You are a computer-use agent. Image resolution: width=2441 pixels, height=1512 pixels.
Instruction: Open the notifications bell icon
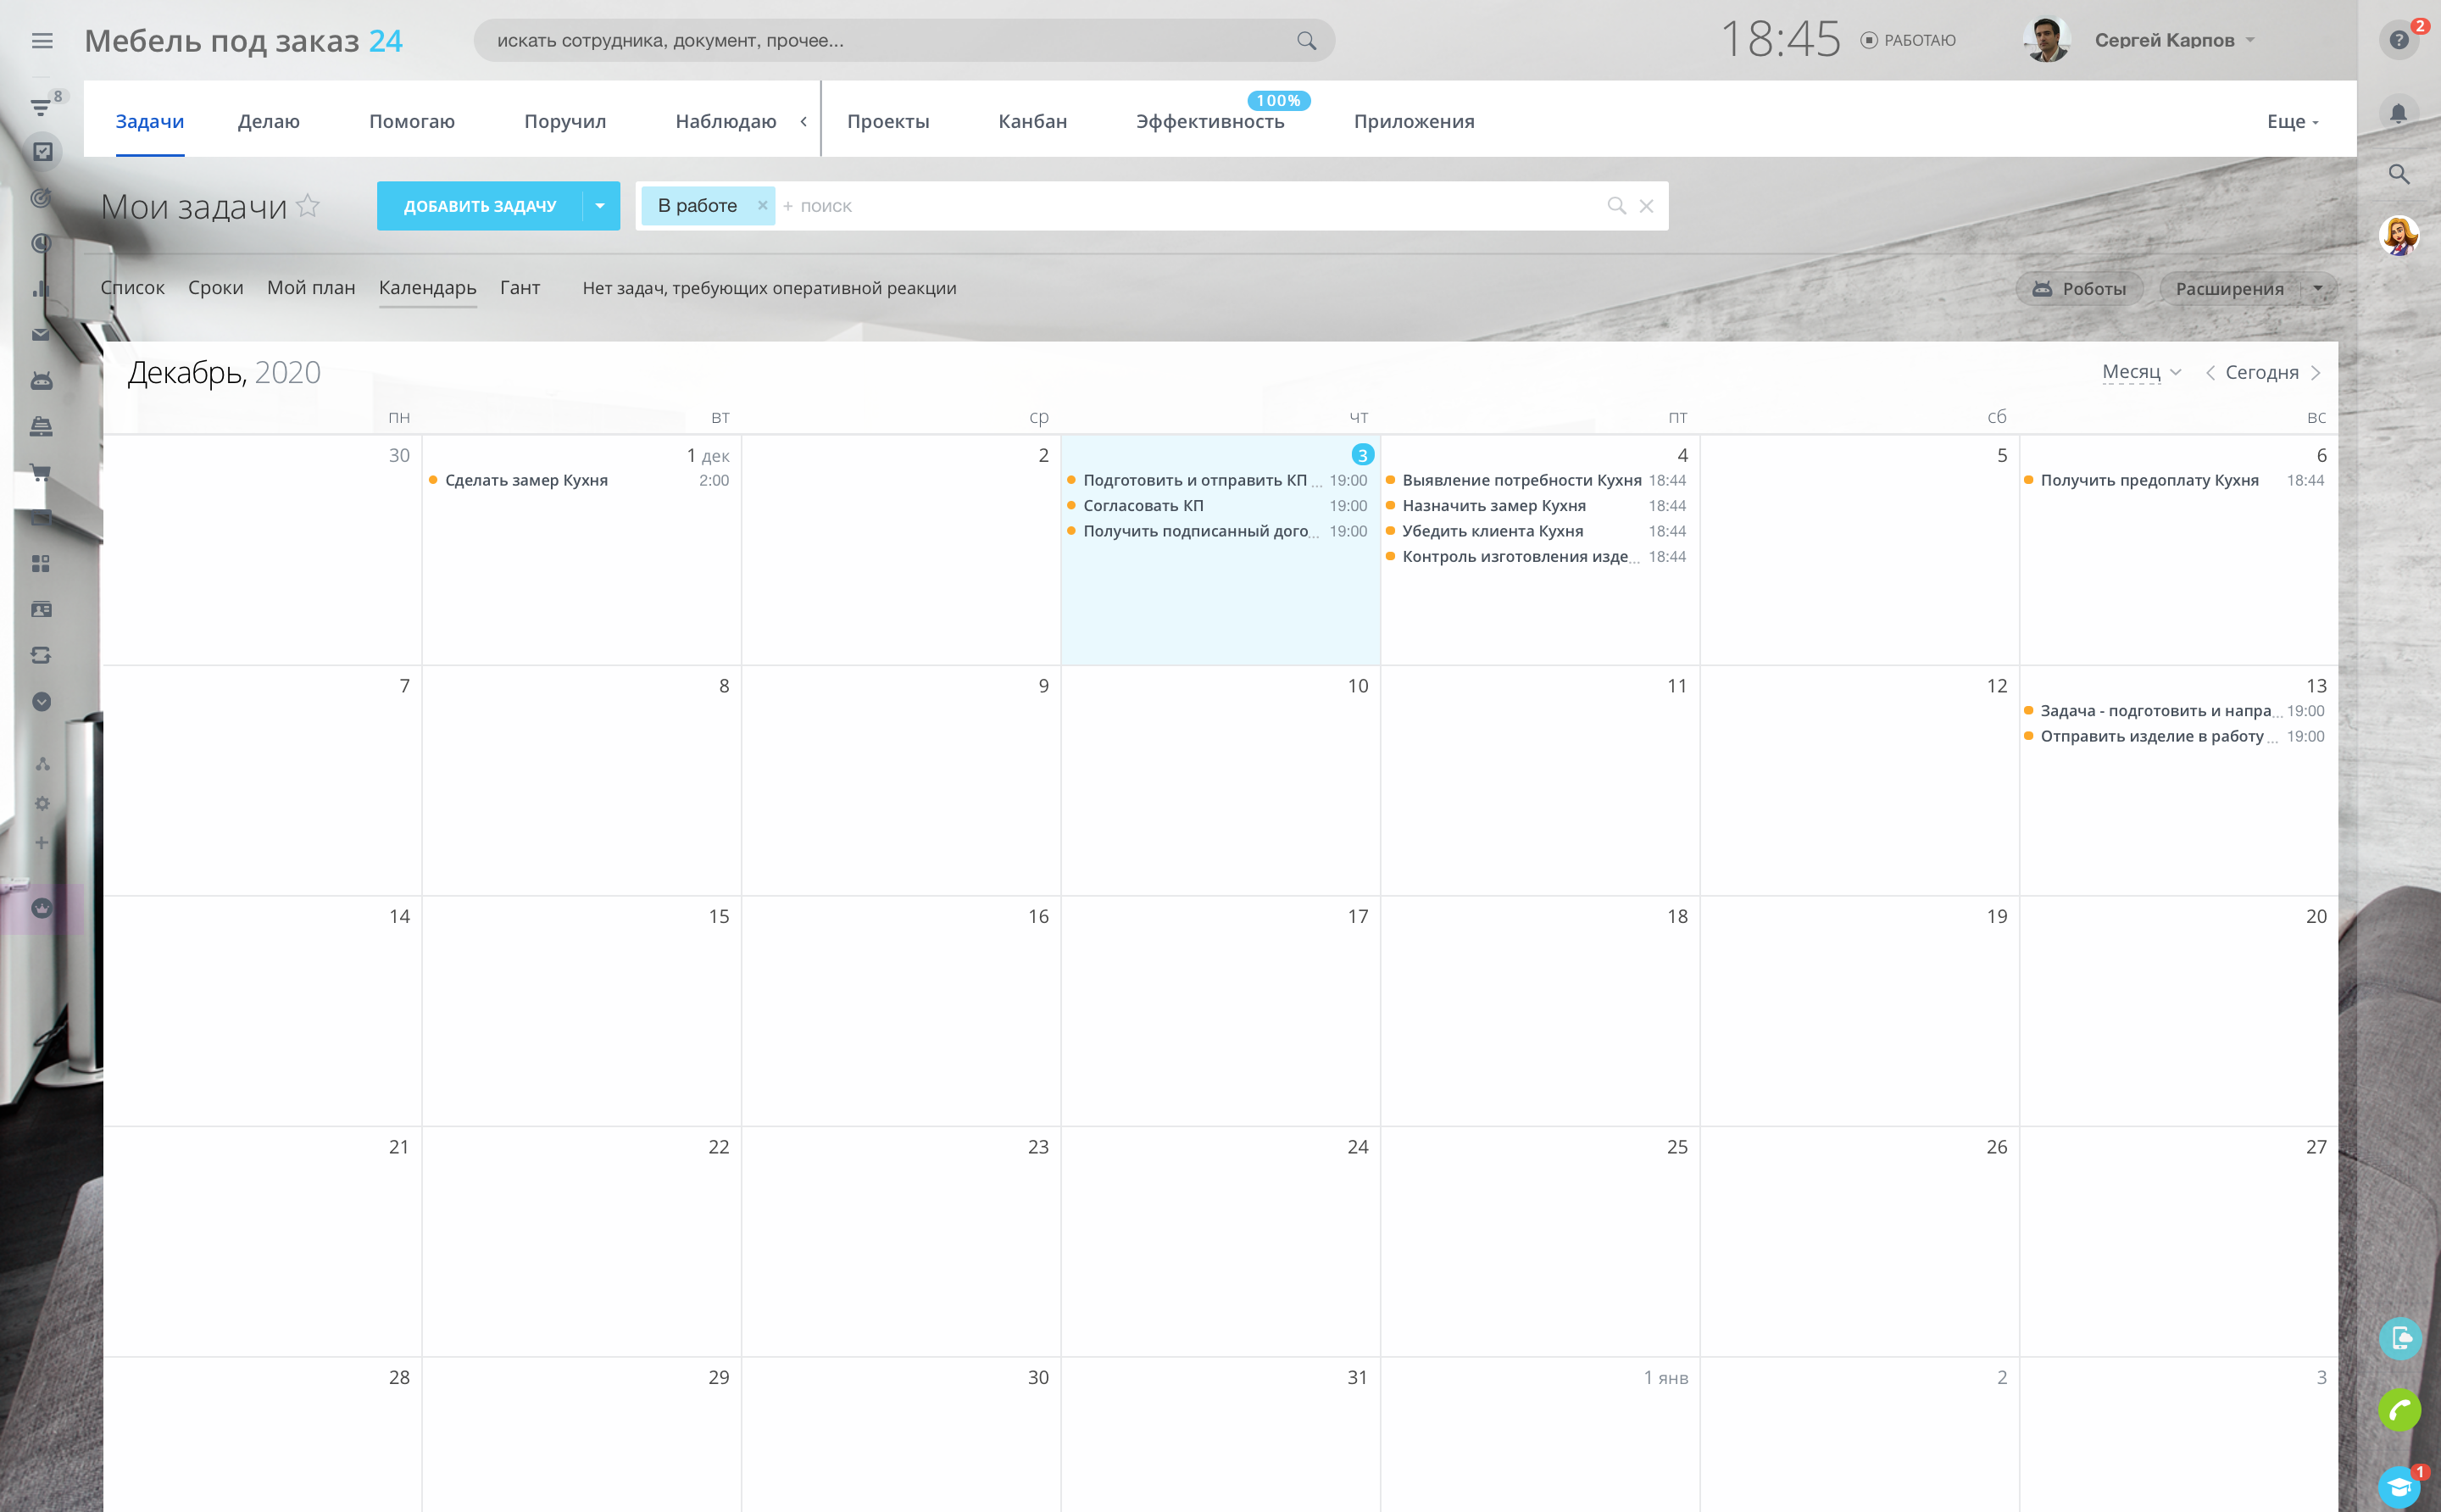click(2398, 113)
